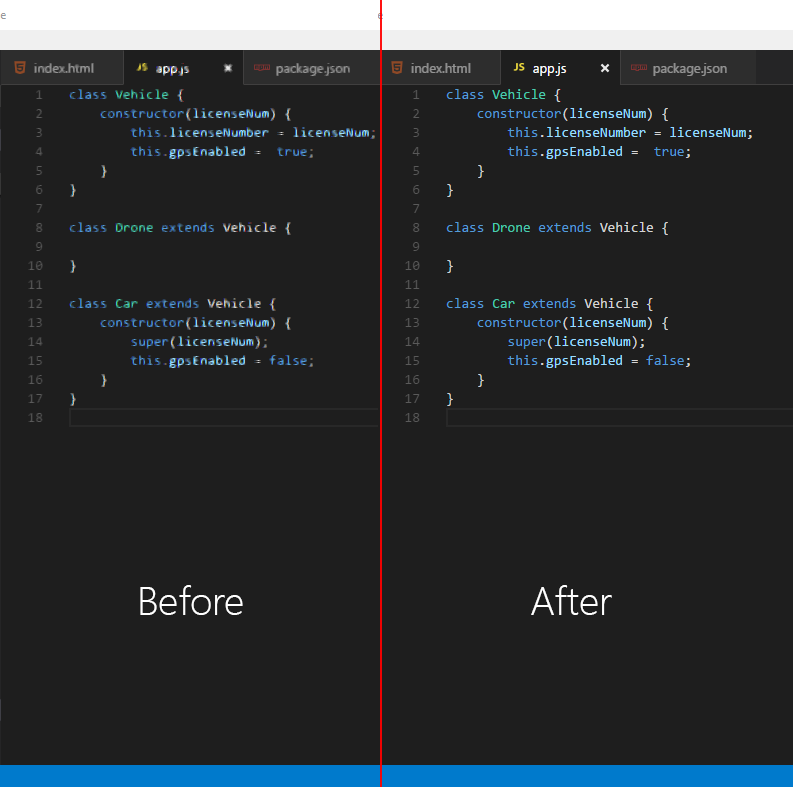
Task: Click 'this.gpsEnabled = false;' in After pane
Action: point(599,361)
